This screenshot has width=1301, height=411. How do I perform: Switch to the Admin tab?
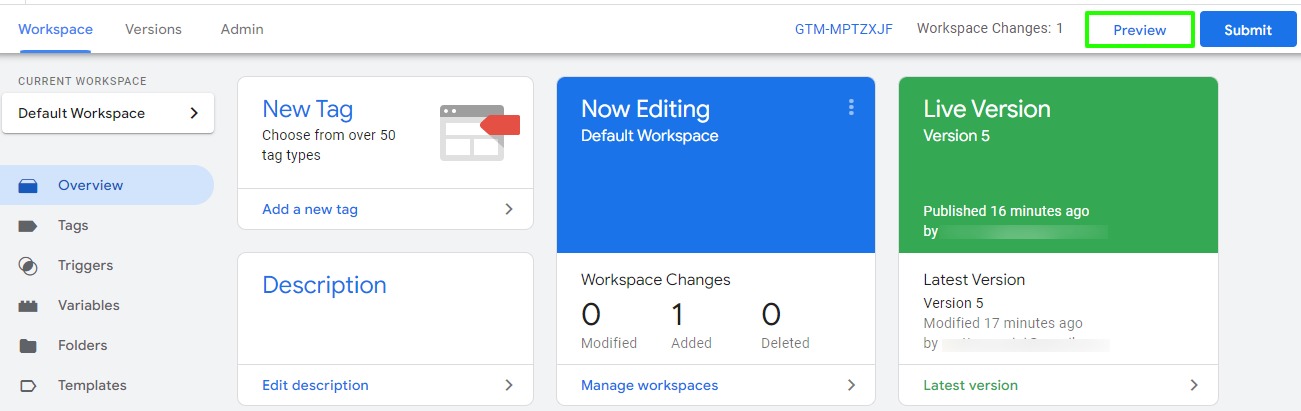click(242, 29)
